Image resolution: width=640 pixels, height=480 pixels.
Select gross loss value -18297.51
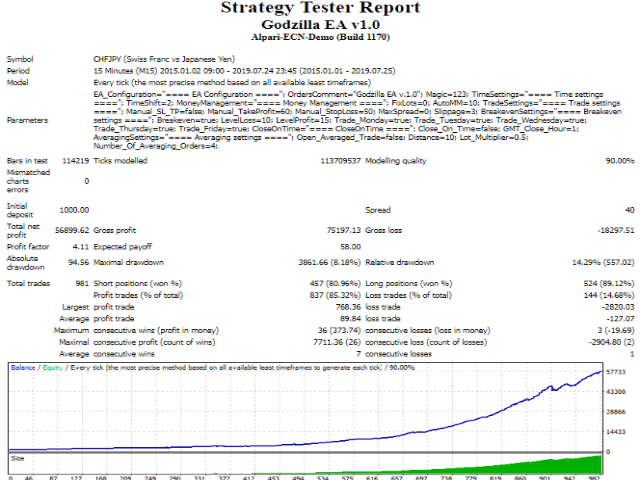click(x=616, y=230)
